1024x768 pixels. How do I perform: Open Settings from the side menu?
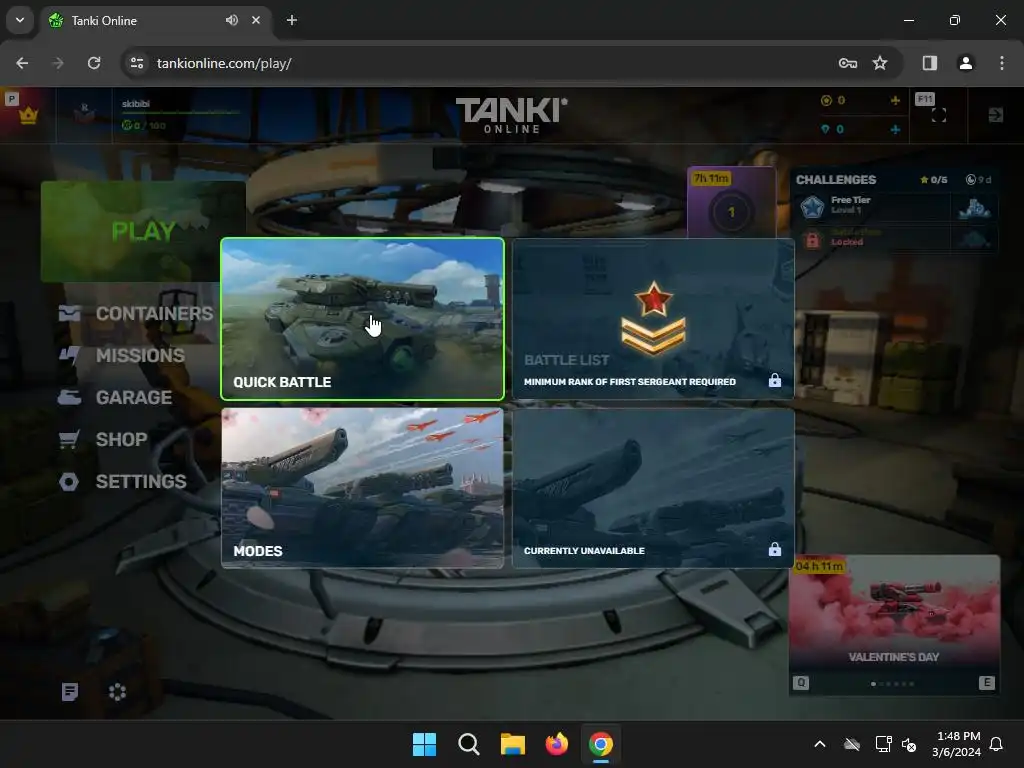tap(122, 481)
